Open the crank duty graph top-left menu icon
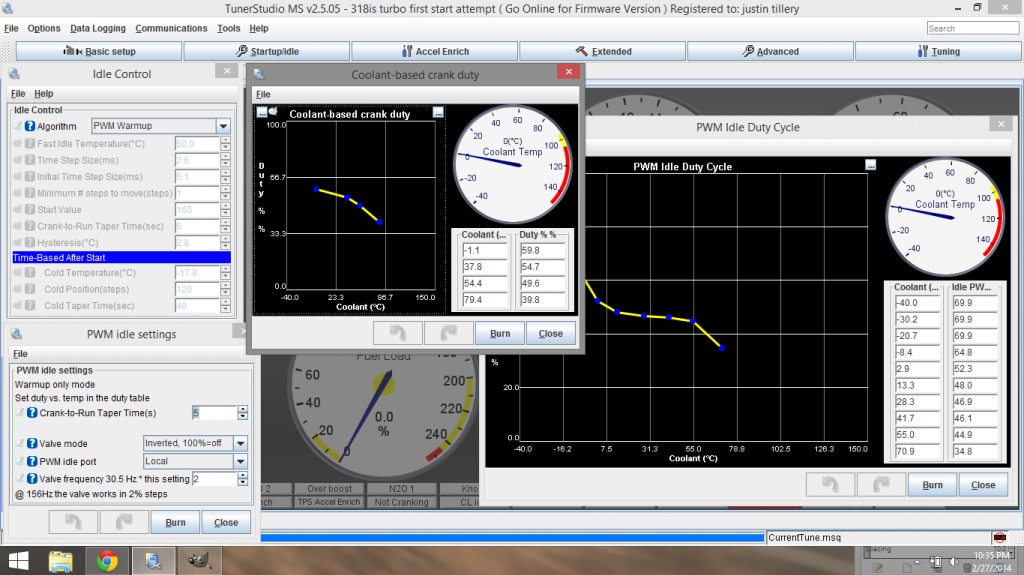This screenshot has width=1024, height=575. click(262, 112)
